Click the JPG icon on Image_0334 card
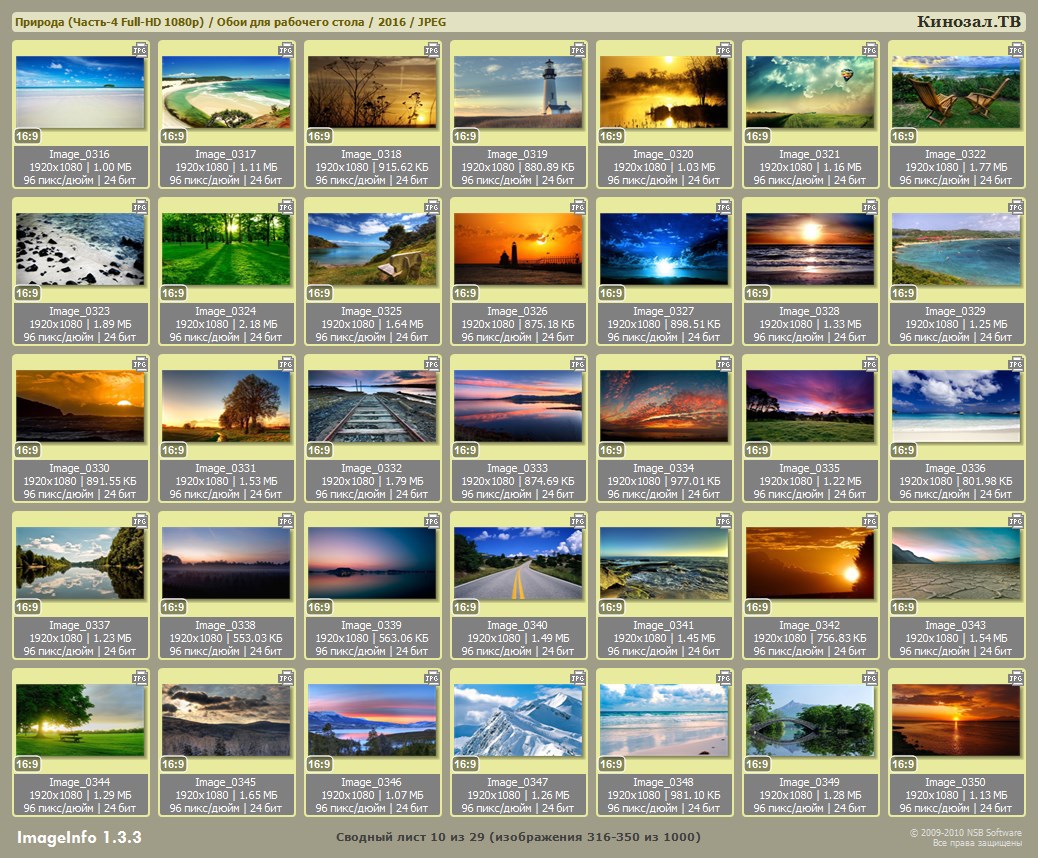This screenshot has width=1038, height=858. [x=724, y=364]
